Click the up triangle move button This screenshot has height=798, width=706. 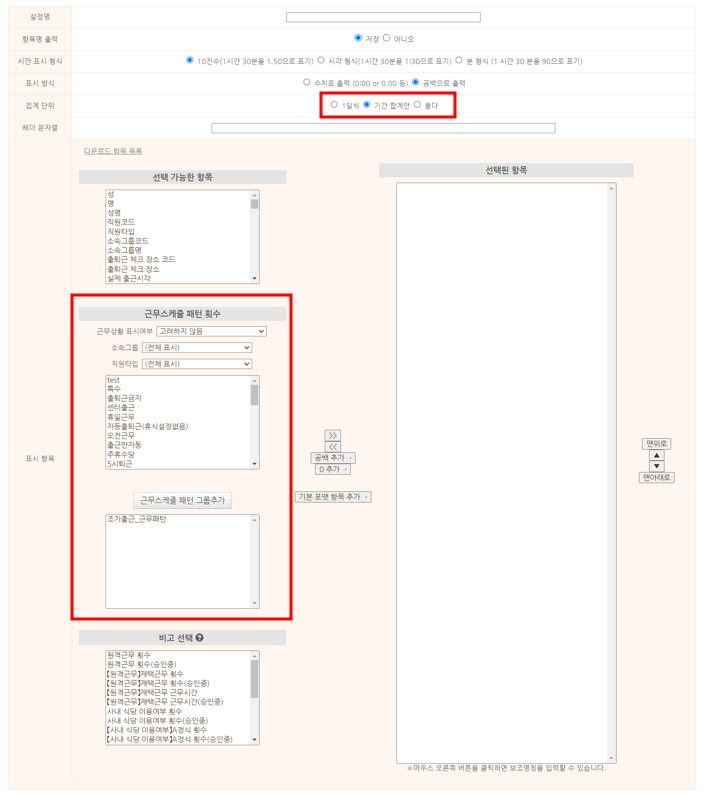pyautogui.click(x=657, y=455)
